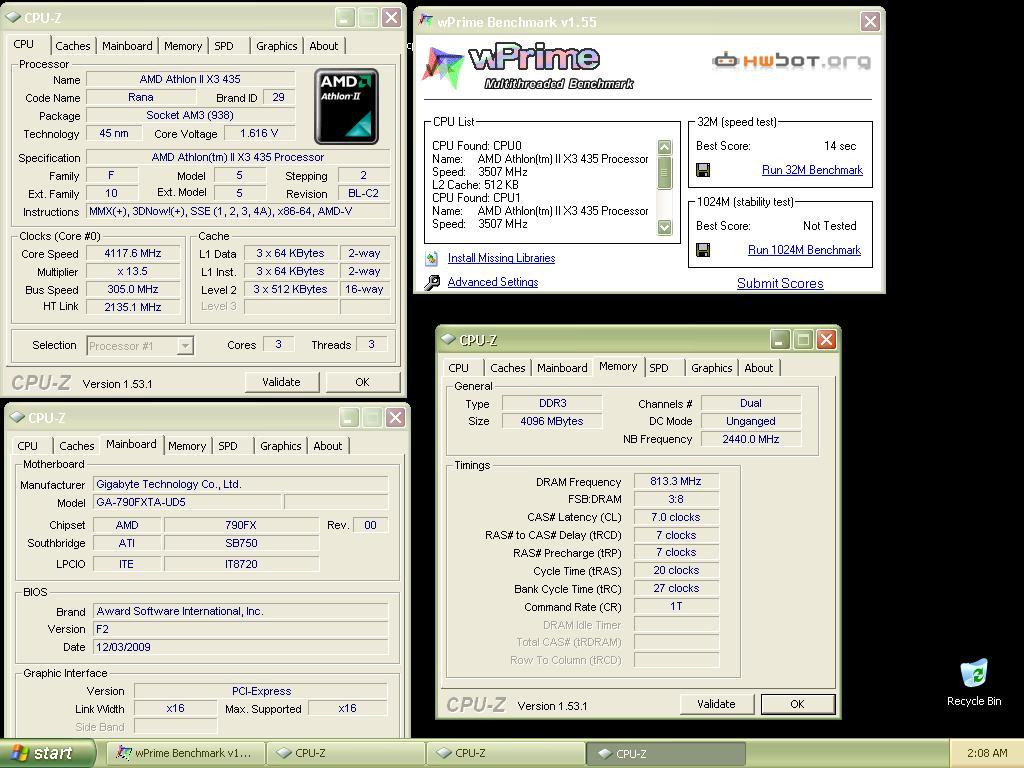Run the 1024M Benchmark
Image resolution: width=1024 pixels, height=768 pixels.
[804, 250]
